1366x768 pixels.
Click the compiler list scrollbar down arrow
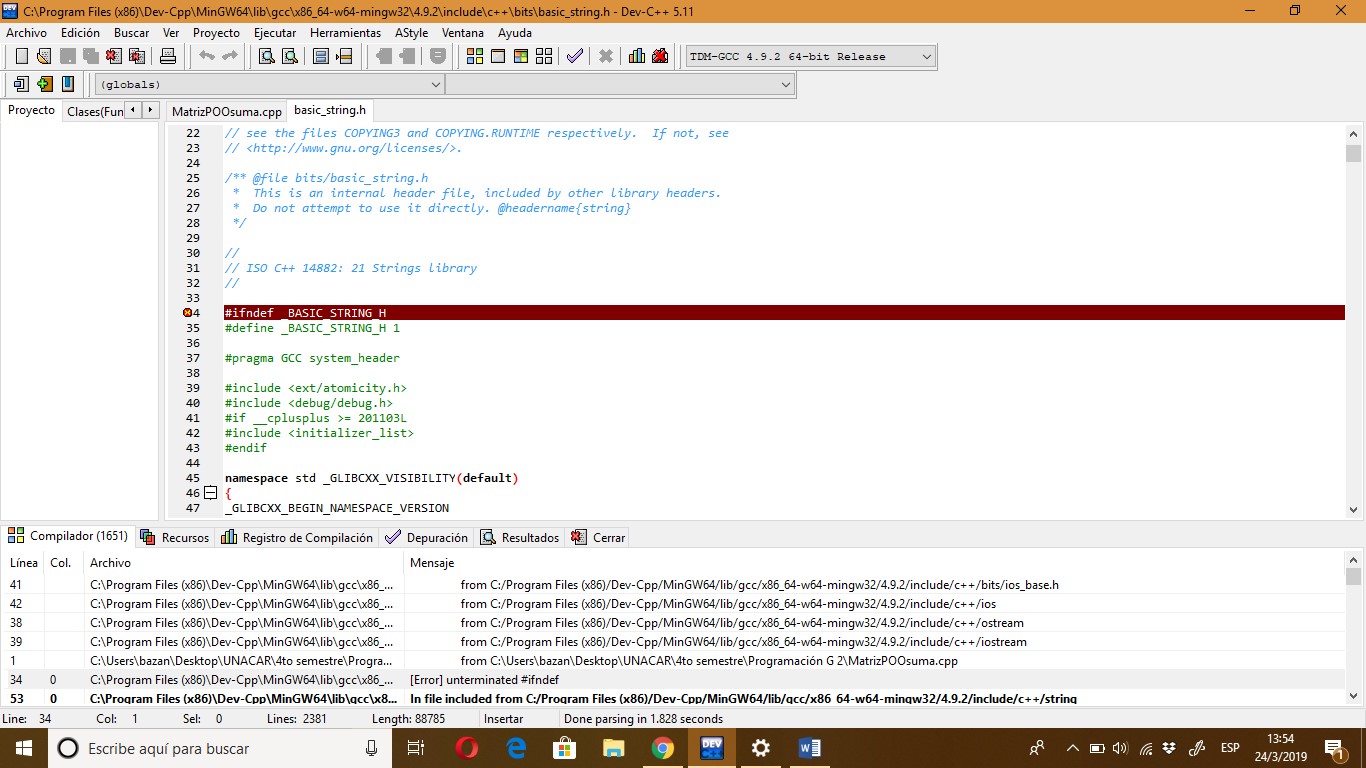pyautogui.click(x=1353, y=697)
